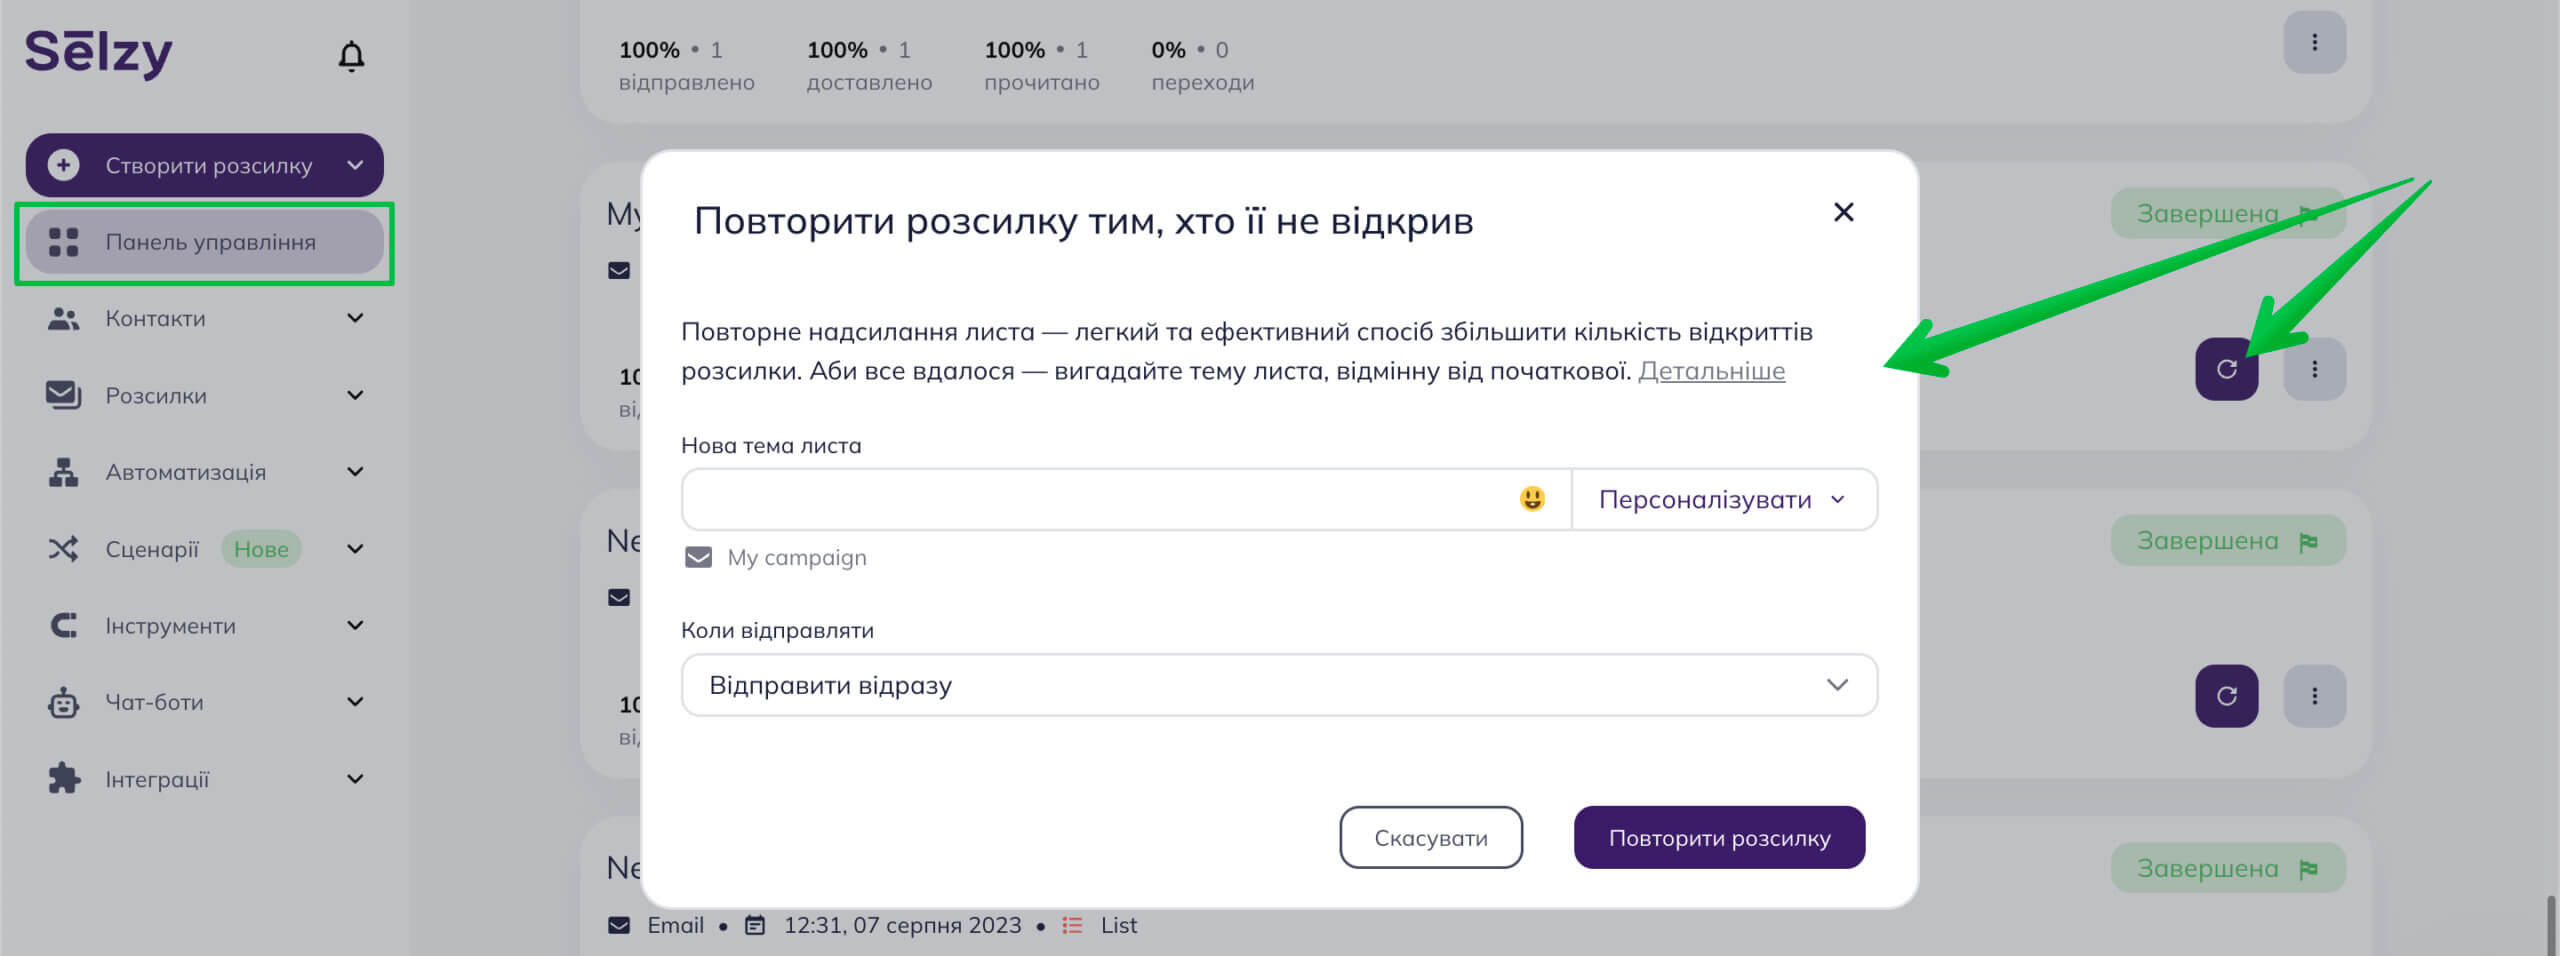
Task: Open three-dot menu on the top campaign card
Action: tap(2314, 42)
